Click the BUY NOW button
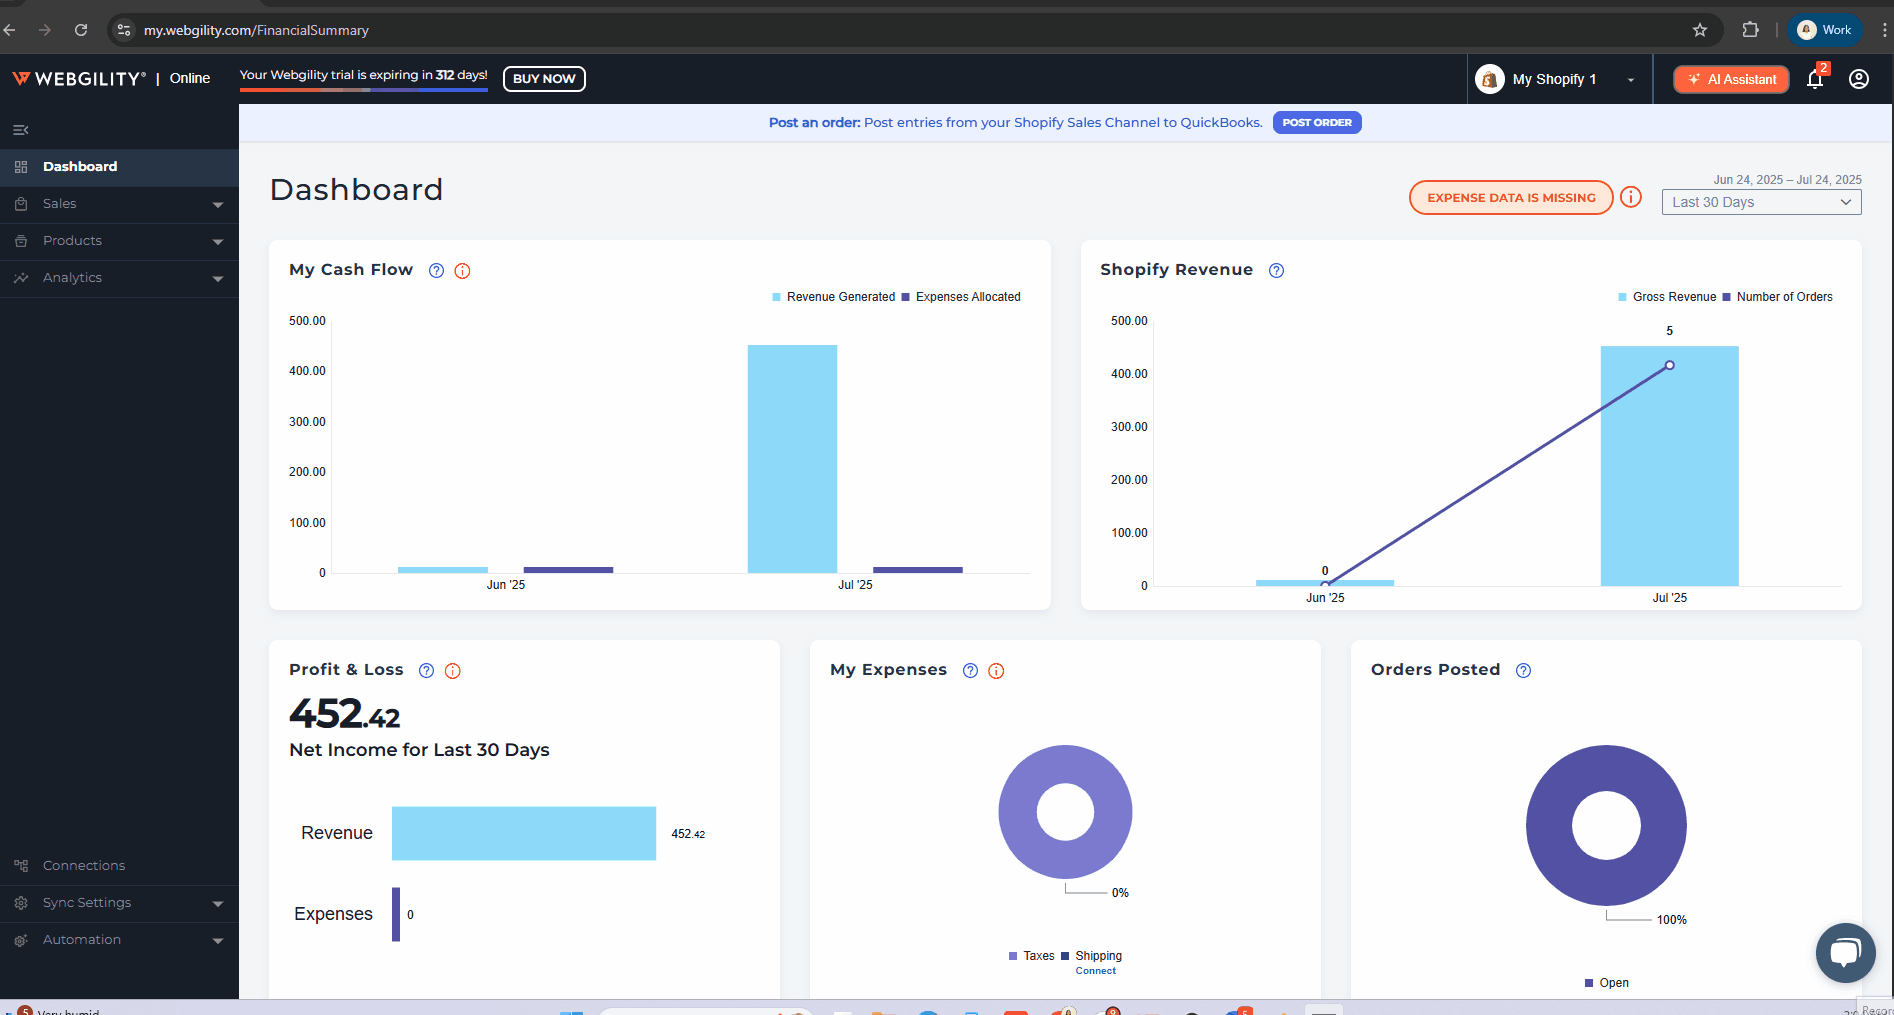 point(544,79)
